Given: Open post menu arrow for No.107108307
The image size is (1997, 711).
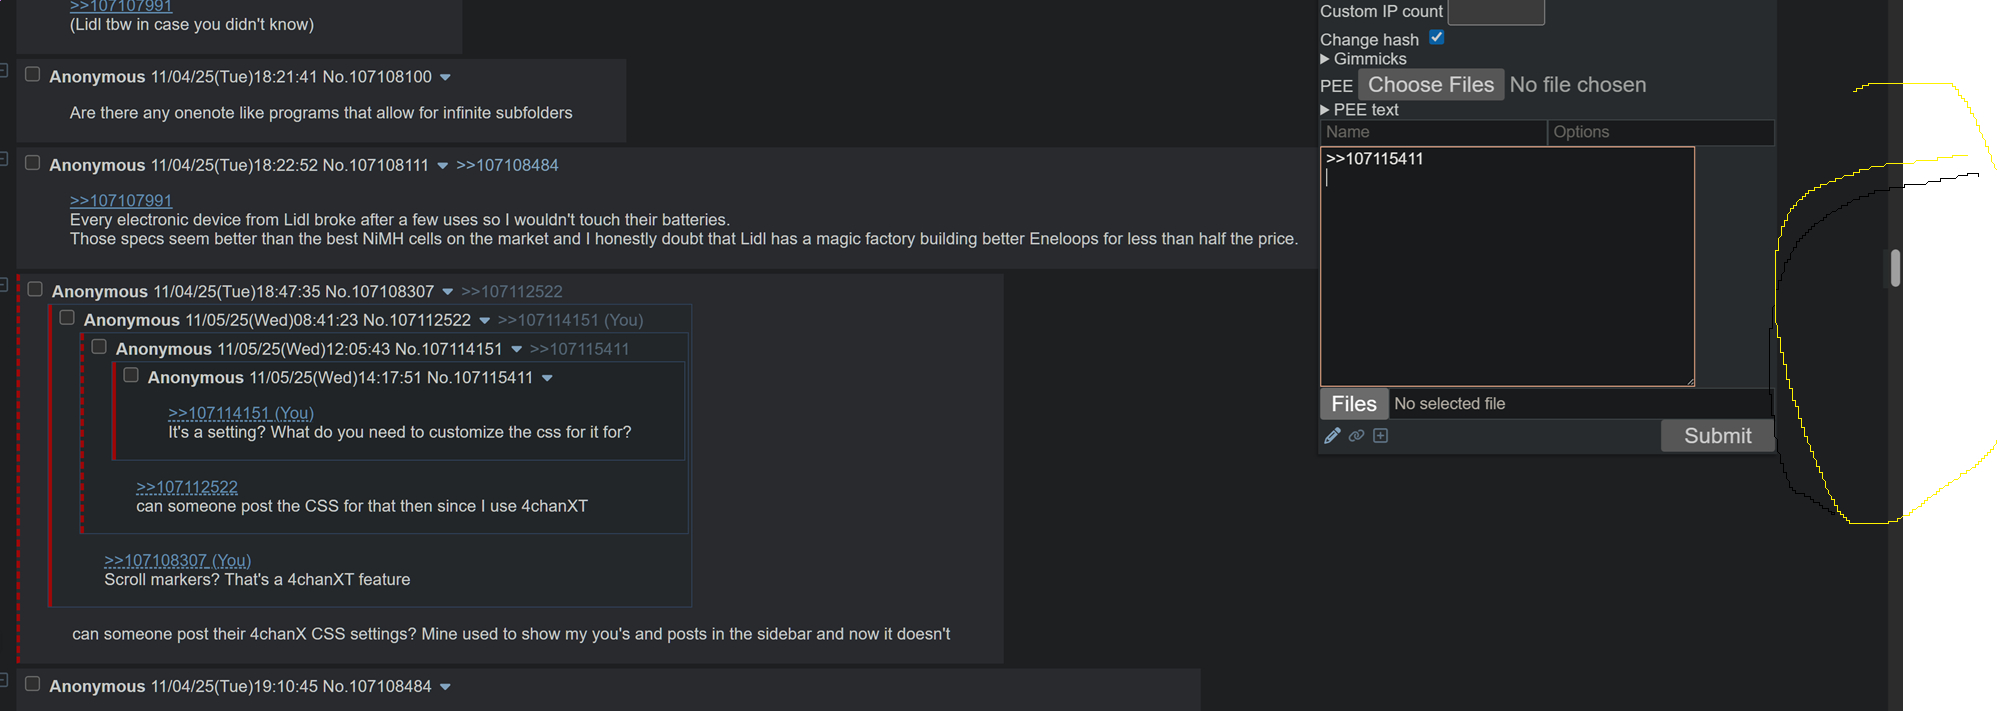Looking at the screenshot, I should click(447, 292).
